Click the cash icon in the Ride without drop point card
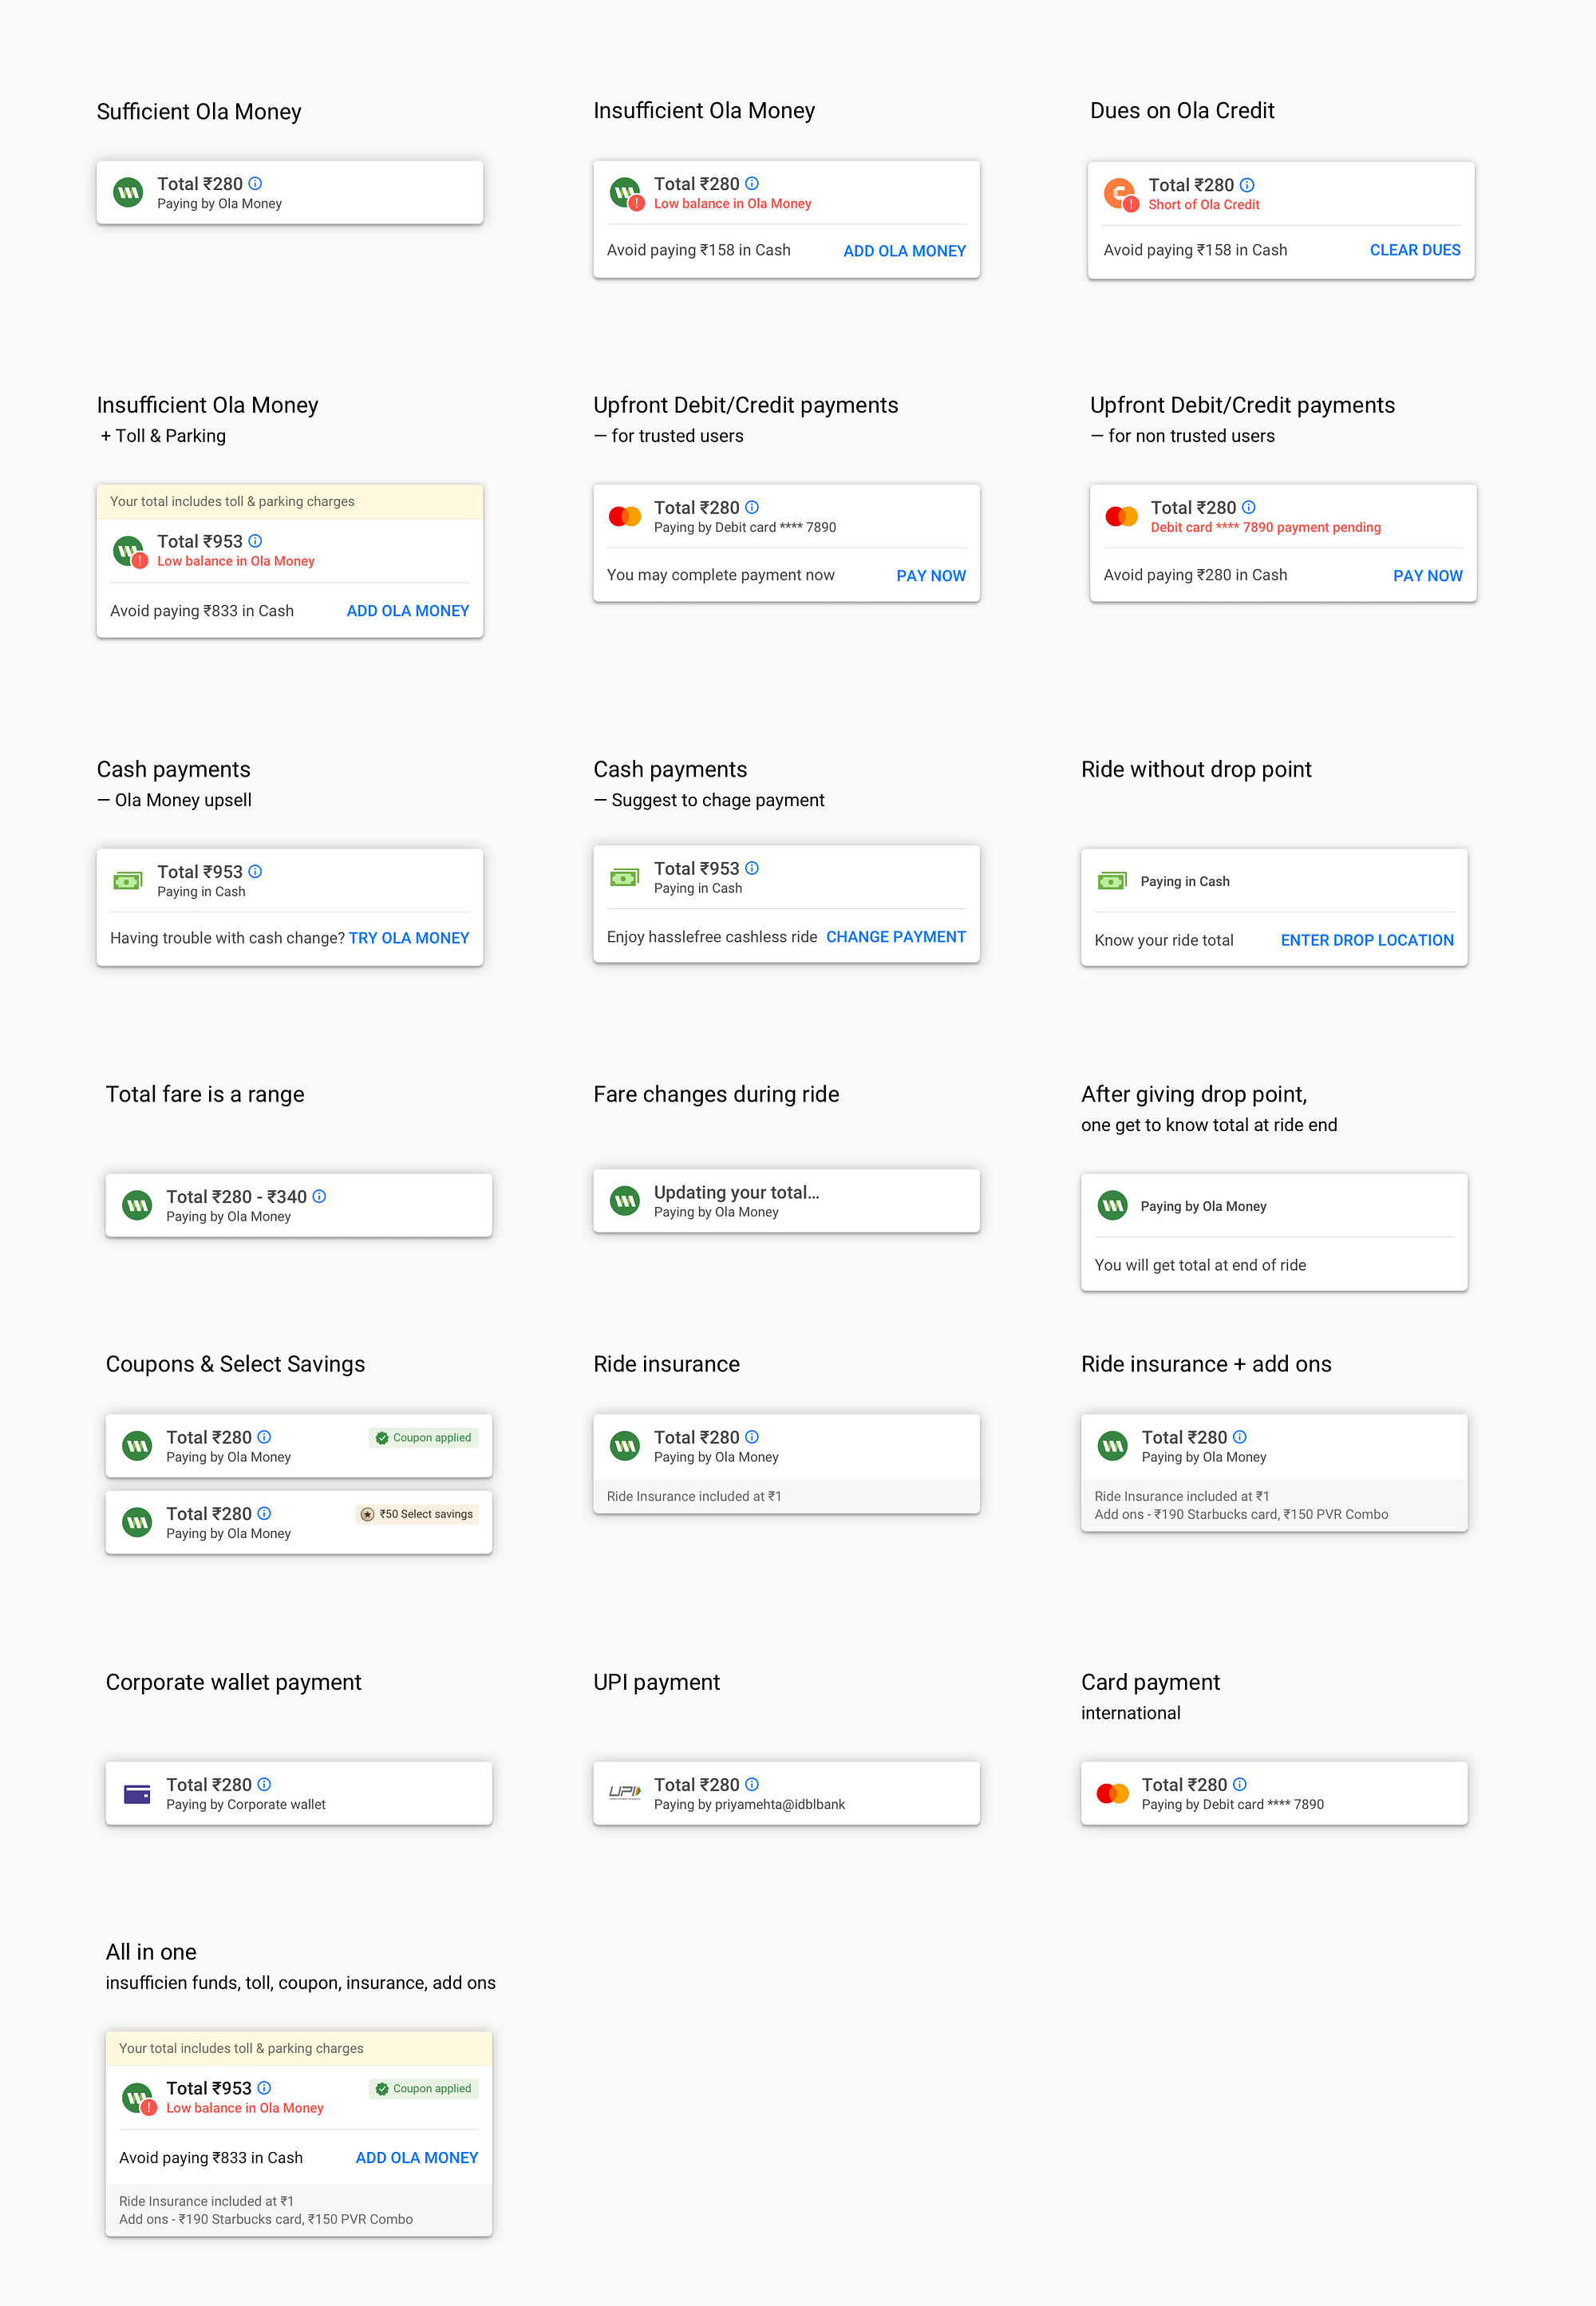 tap(1112, 881)
